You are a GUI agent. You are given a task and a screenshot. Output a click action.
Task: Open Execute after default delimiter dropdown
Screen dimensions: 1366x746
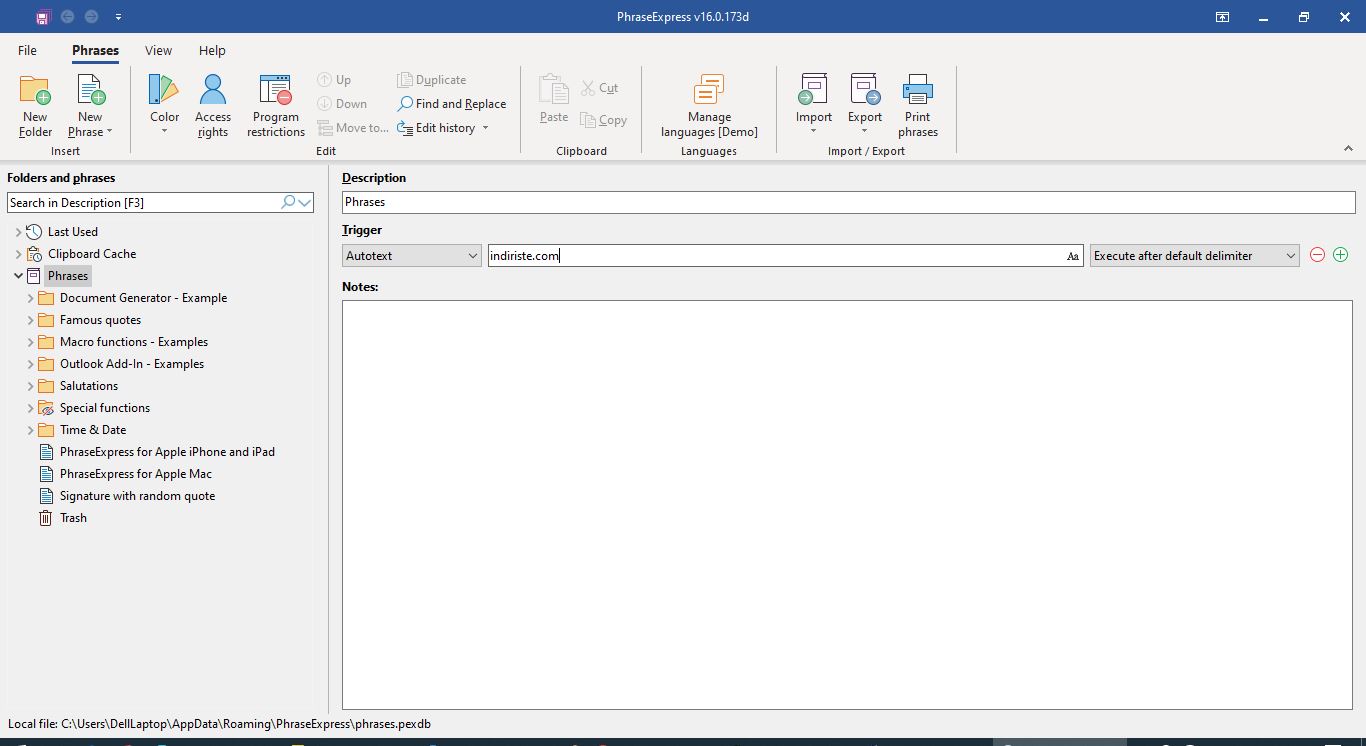tap(1194, 256)
